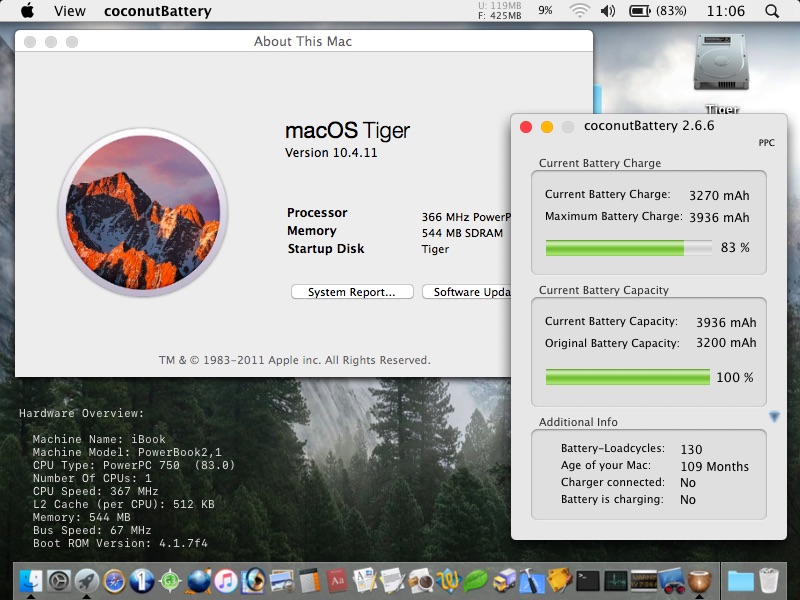
Task: Click the 'PPC' label in coconutBattery
Action: [x=766, y=143]
